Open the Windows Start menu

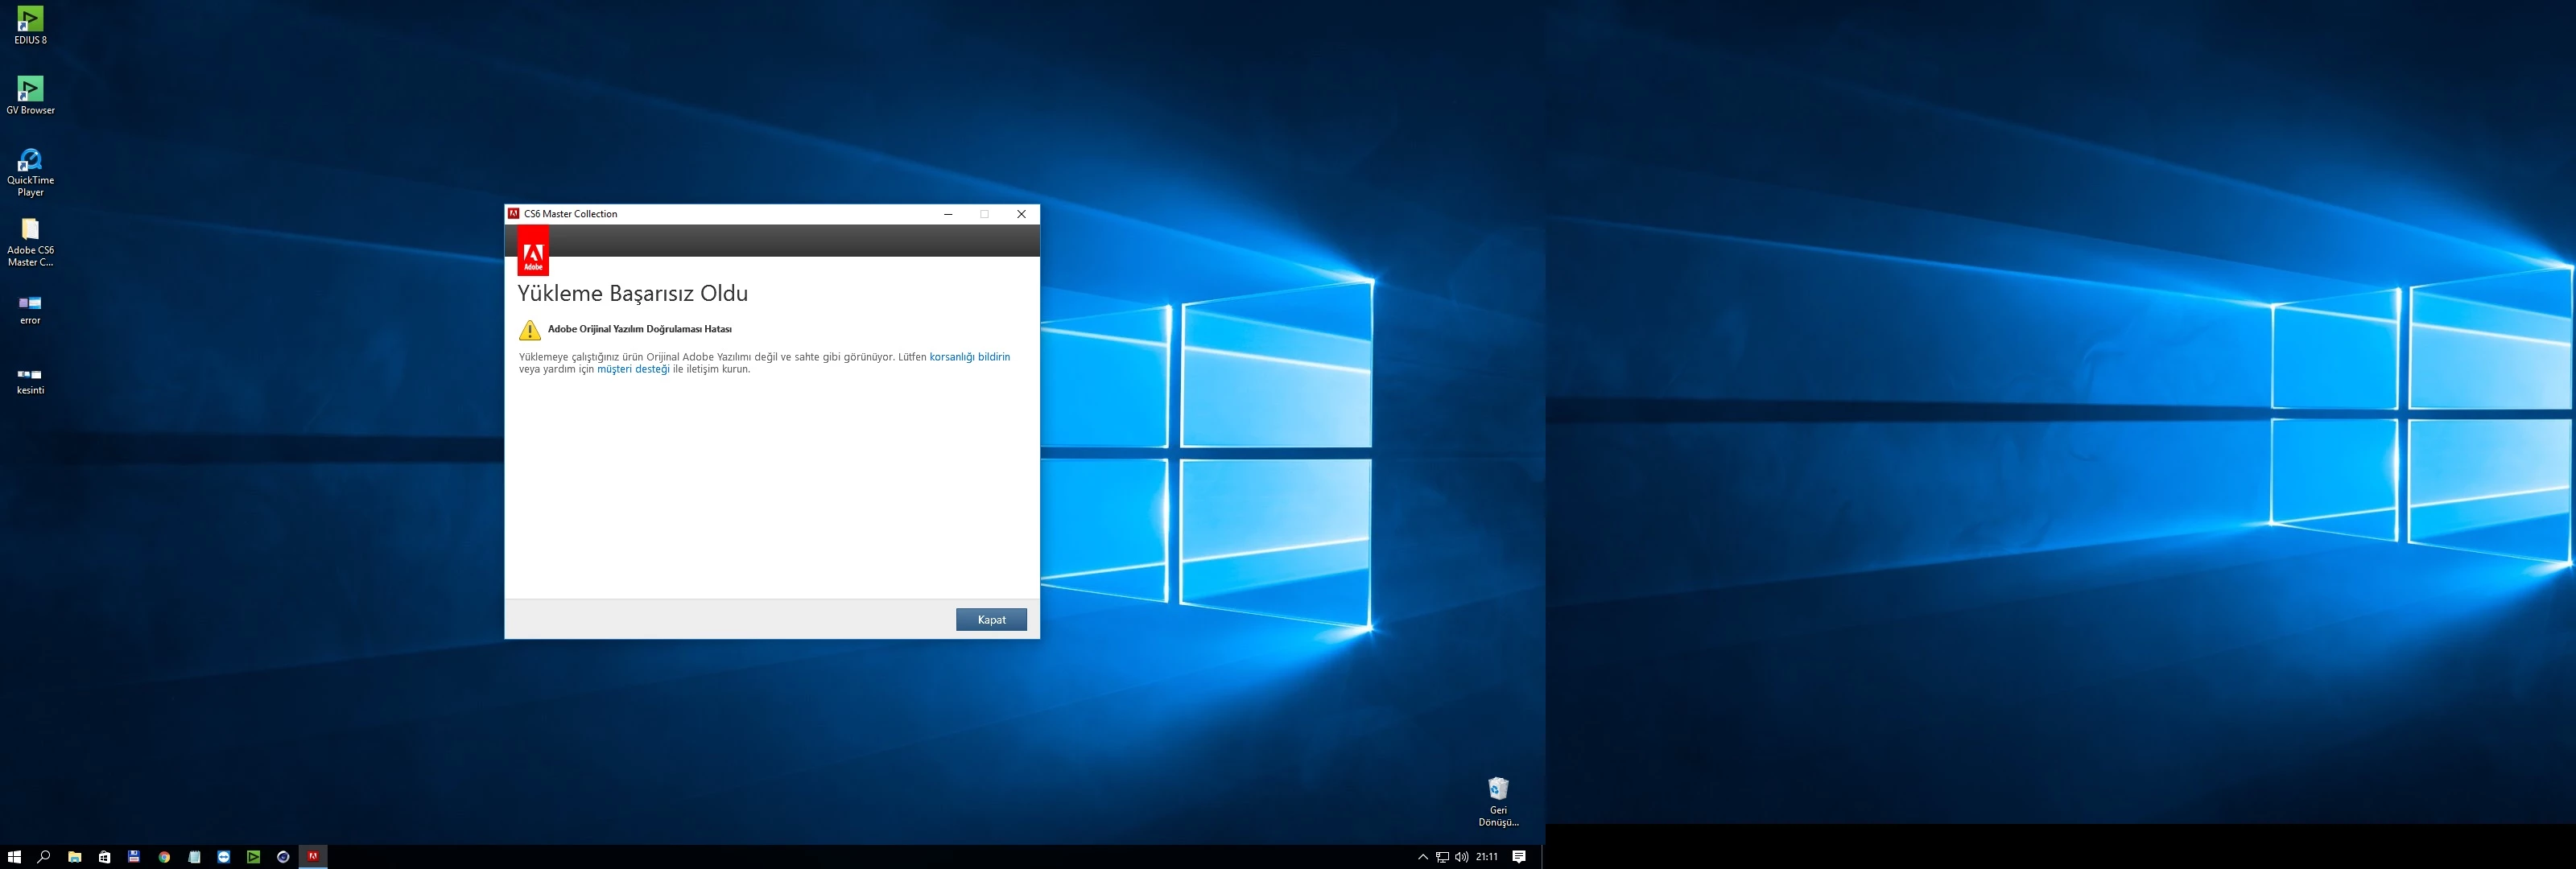(14, 857)
